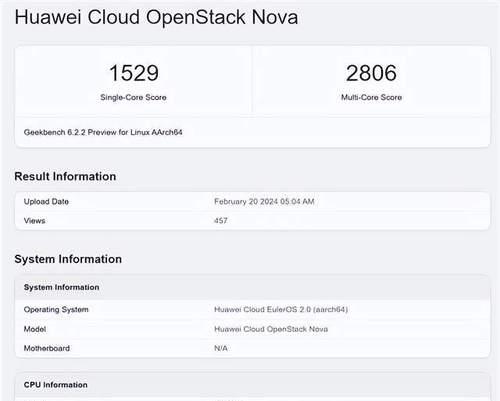Select the 457 views value
Viewport: 500px width, 401px height.
click(221, 221)
